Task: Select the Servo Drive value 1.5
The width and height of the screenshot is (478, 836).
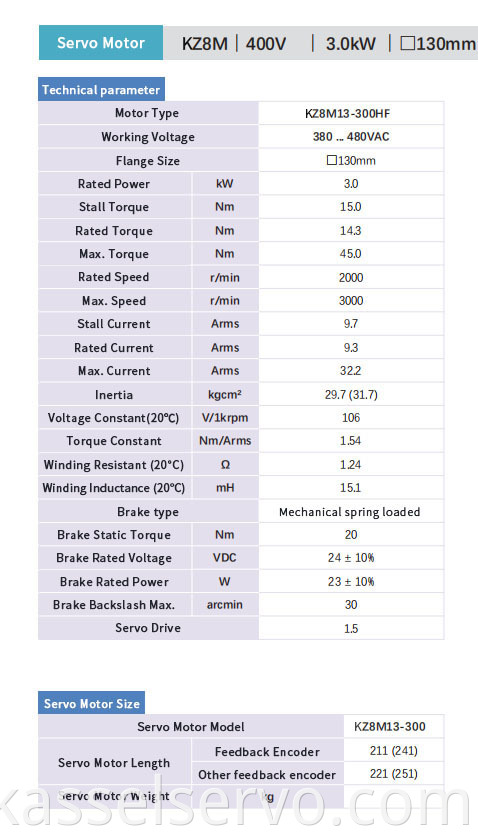Action: (x=351, y=628)
